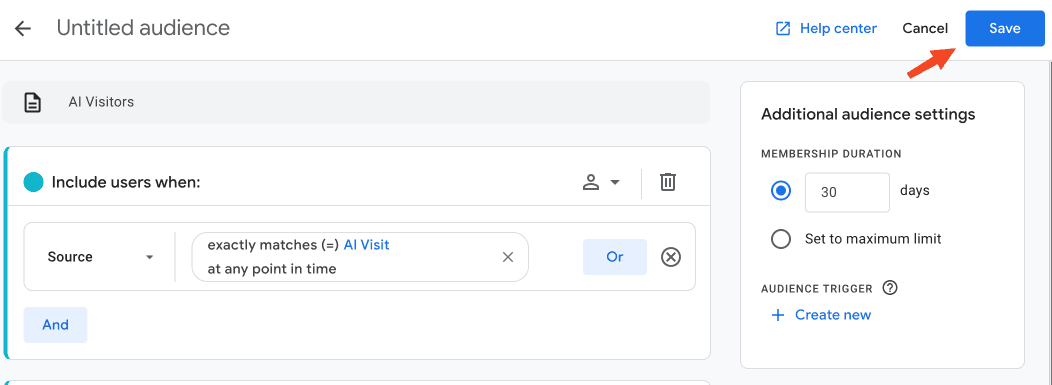Delete the condition group with trash icon
The height and width of the screenshot is (385, 1052).
pyautogui.click(x=668, y=182)
